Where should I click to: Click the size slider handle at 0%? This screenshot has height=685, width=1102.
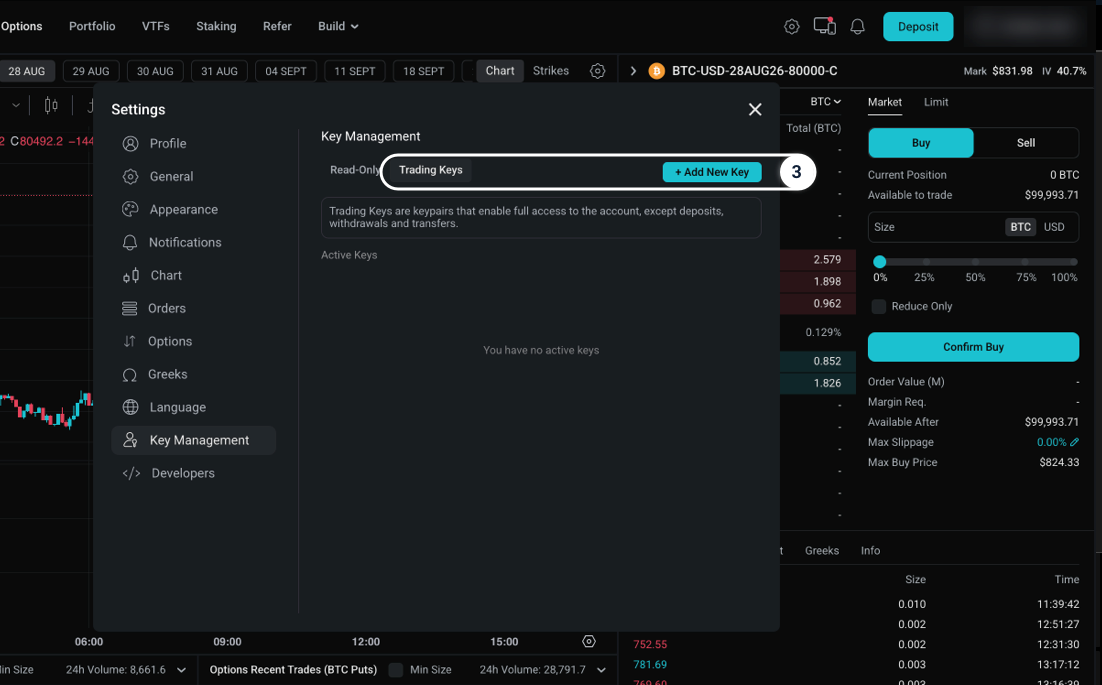(x=879, y=262)
